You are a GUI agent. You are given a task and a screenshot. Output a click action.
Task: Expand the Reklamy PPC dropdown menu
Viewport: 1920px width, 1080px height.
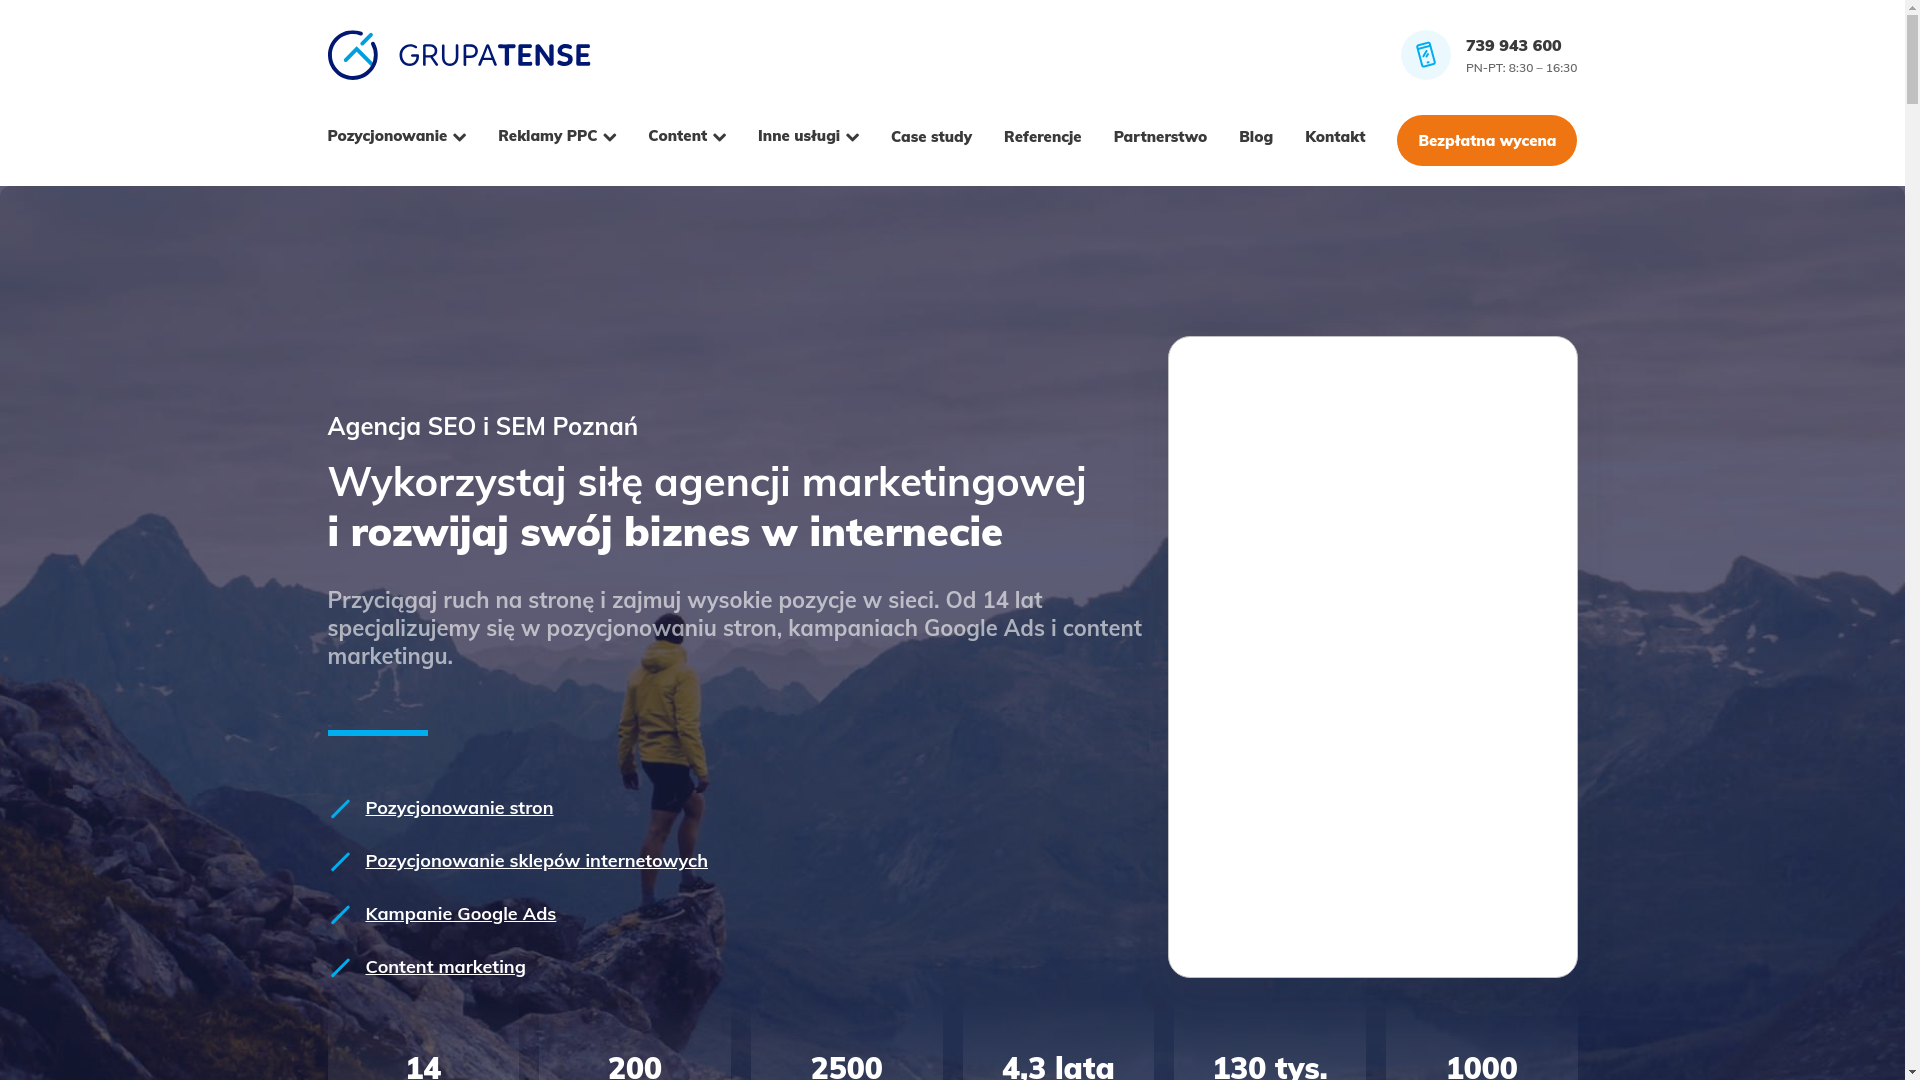(x=556, y=136)
